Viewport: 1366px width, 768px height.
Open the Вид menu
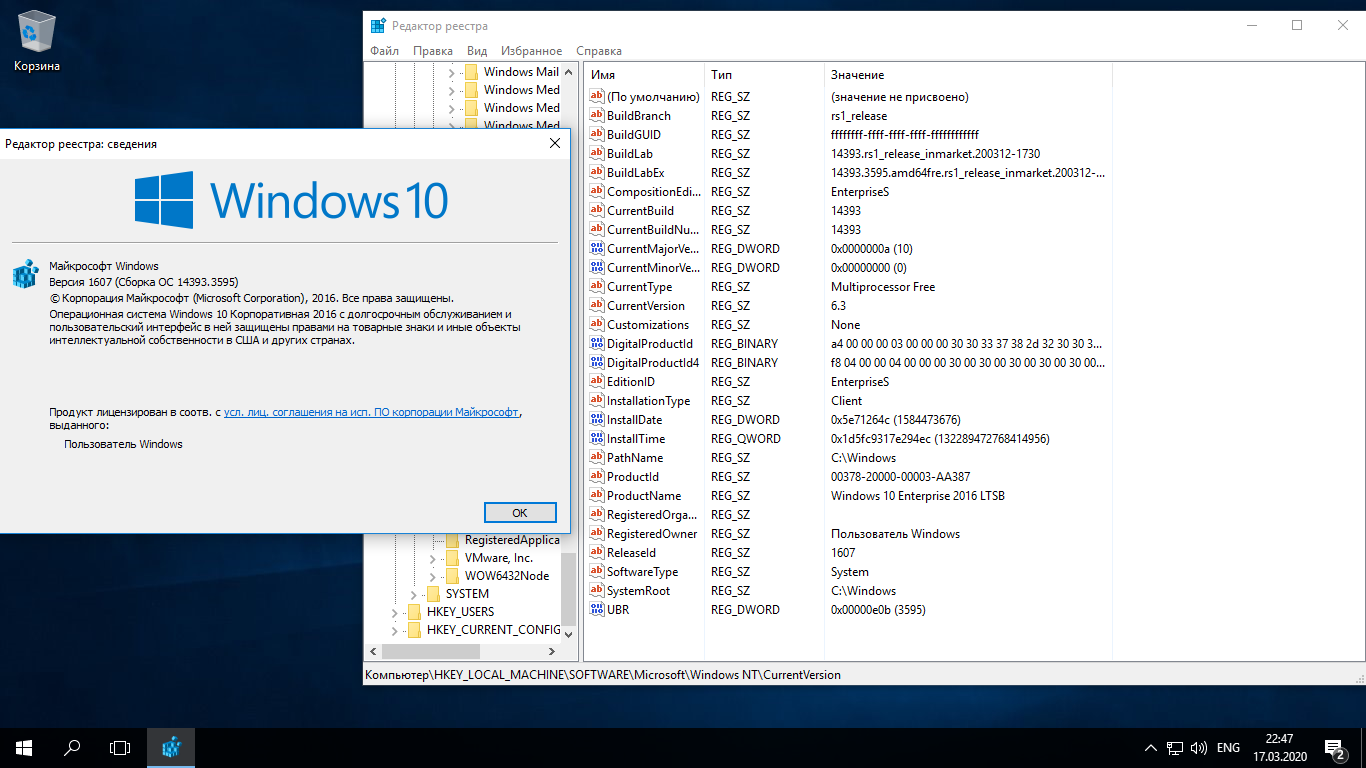tap(477, 51)
